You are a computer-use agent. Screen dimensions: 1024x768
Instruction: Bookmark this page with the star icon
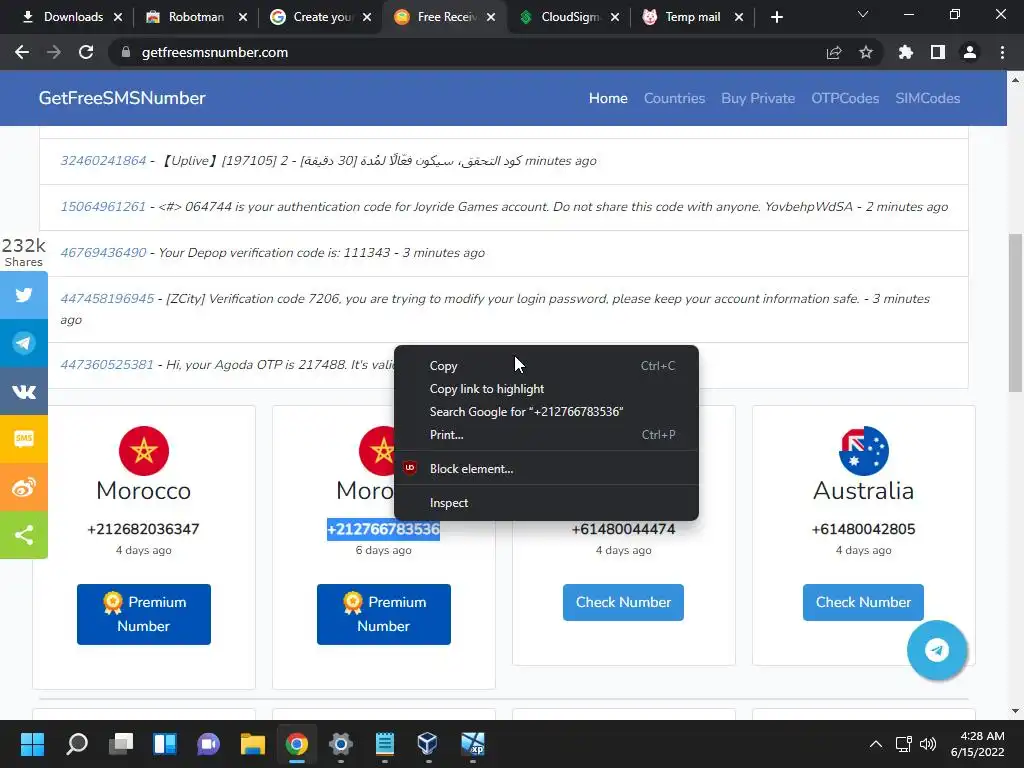click(865, 52)
